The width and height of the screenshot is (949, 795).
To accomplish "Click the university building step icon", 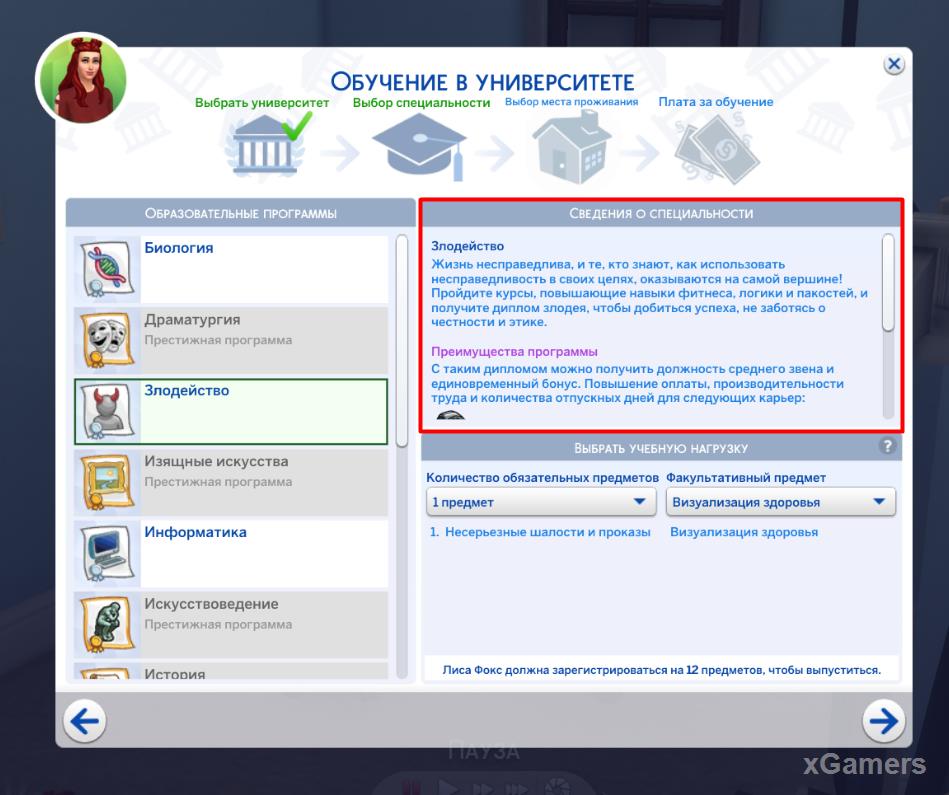I will [x=264, y=145].
